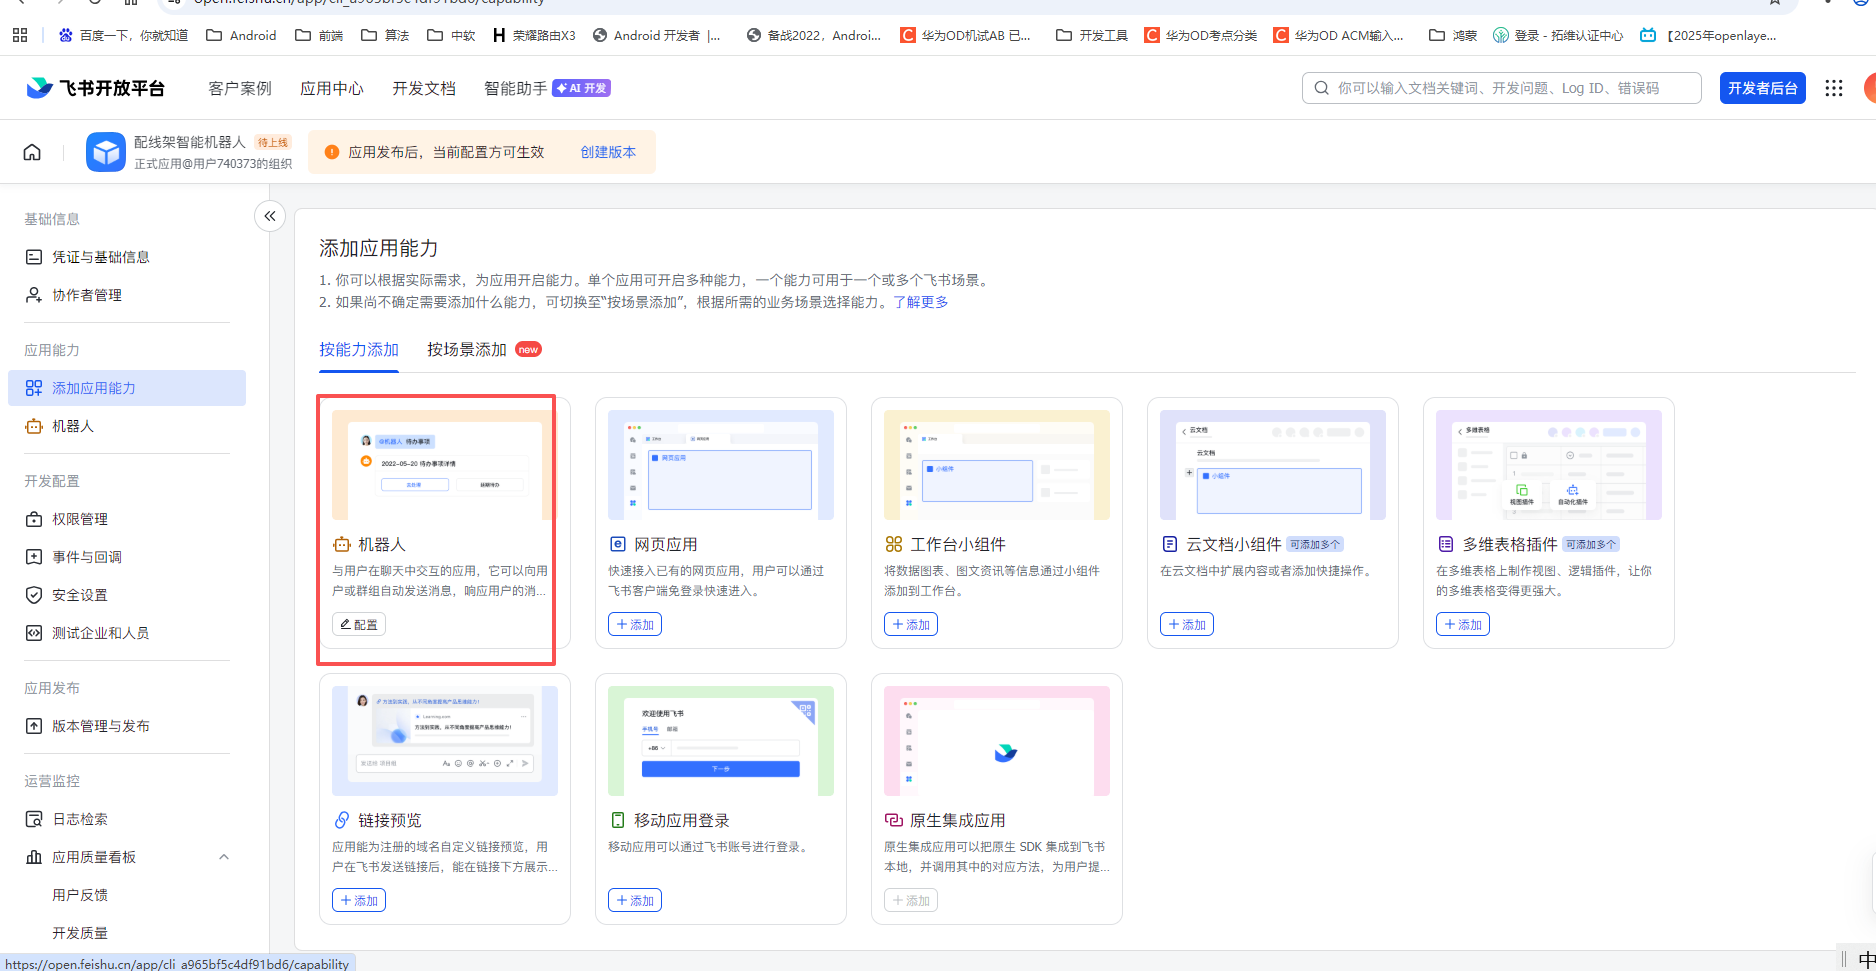1876x971 pixels.
Task: Click the Feishu Open Platform logo
Action: pyautogui.click(x=95, y=88)
